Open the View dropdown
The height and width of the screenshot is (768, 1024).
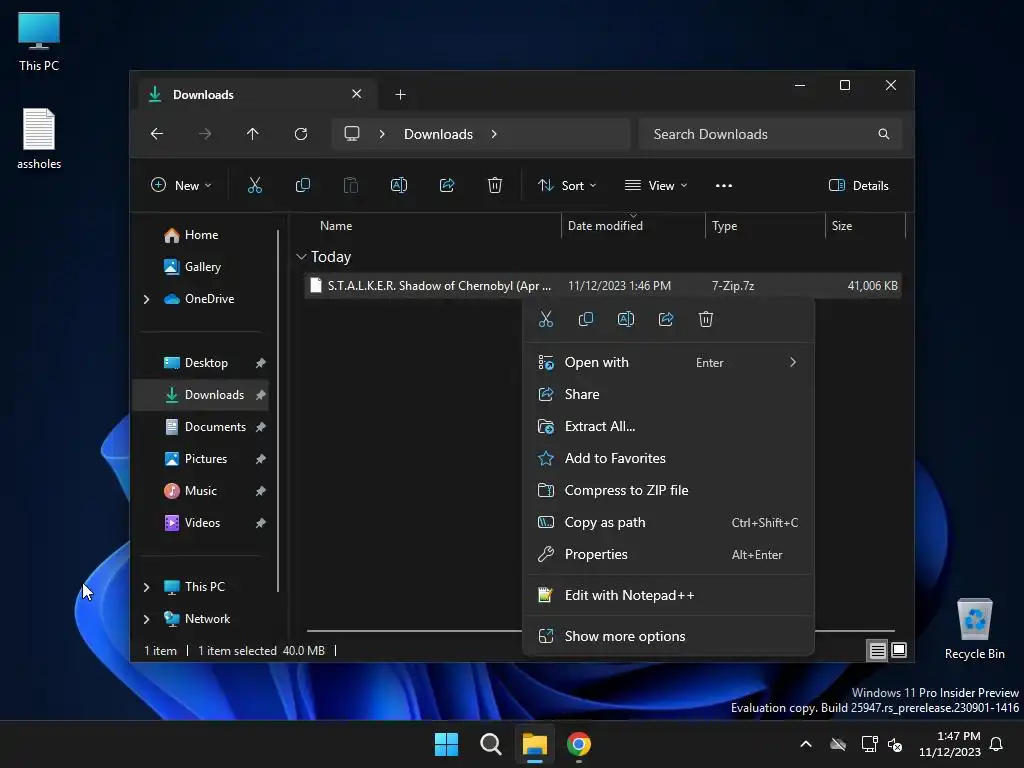tap(656, 185)
